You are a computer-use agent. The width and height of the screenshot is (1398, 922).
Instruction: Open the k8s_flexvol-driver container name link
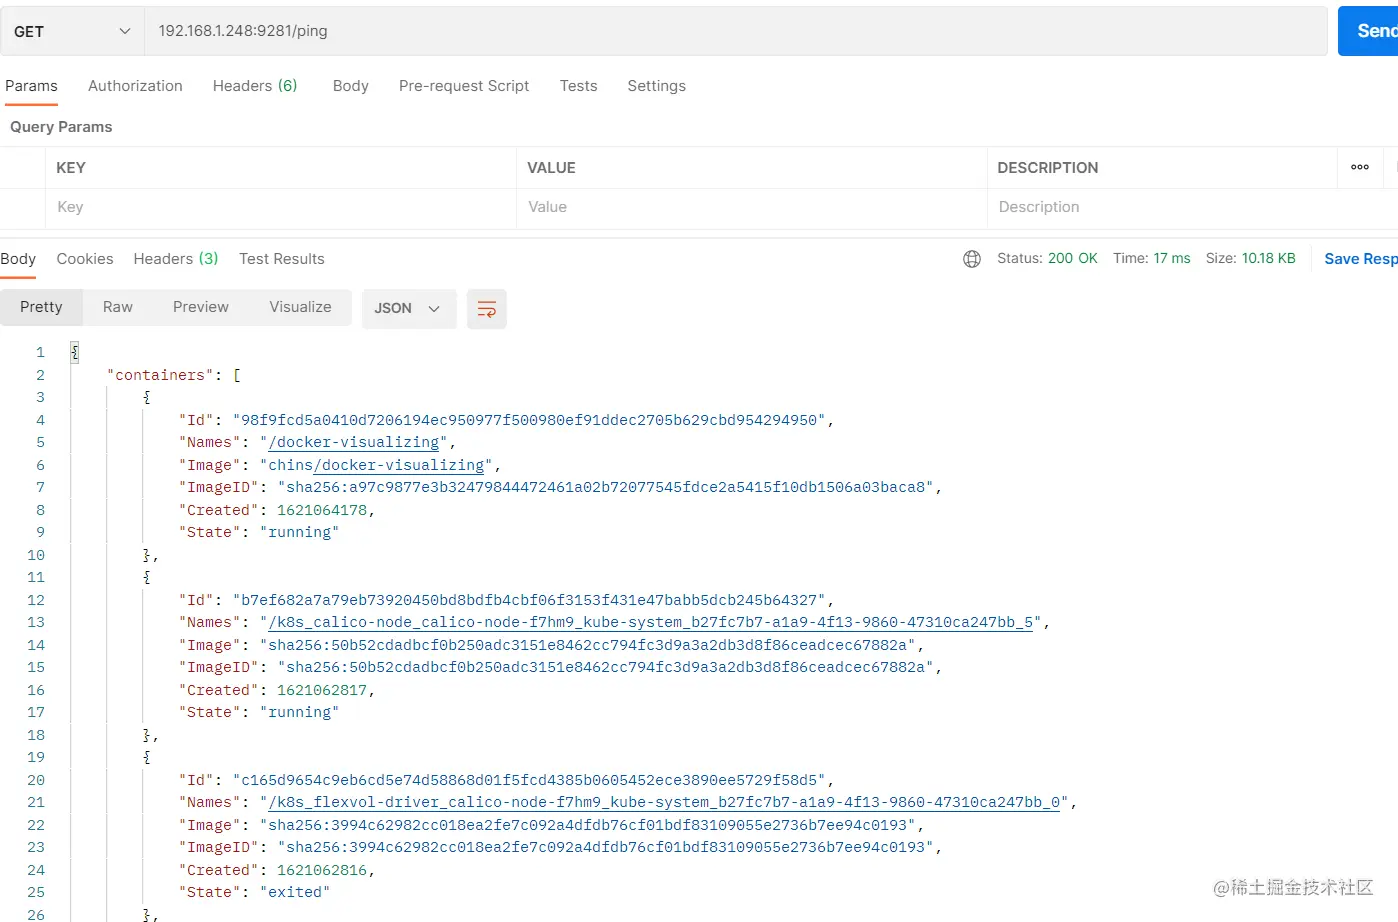coord(664,802)
